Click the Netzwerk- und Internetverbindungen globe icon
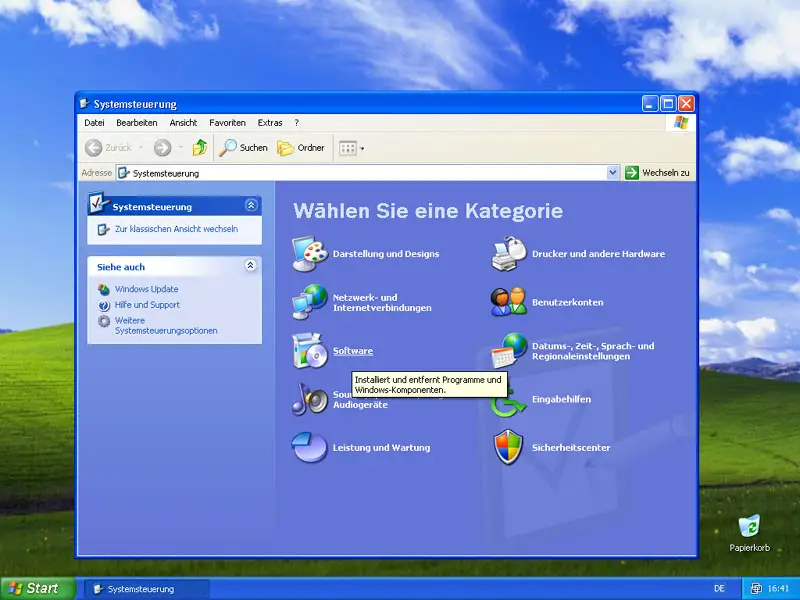The image size is (800, 600). pos(310,302)
